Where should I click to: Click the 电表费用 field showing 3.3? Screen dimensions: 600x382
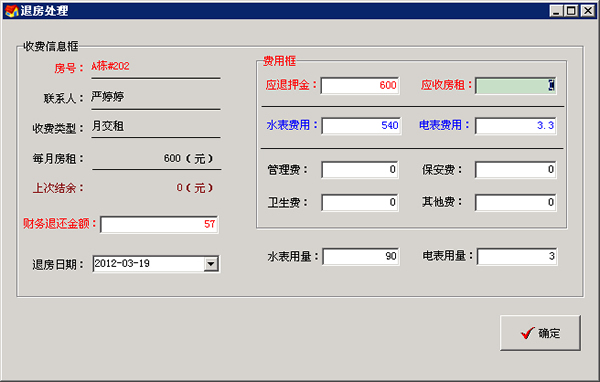click(515, 126)
